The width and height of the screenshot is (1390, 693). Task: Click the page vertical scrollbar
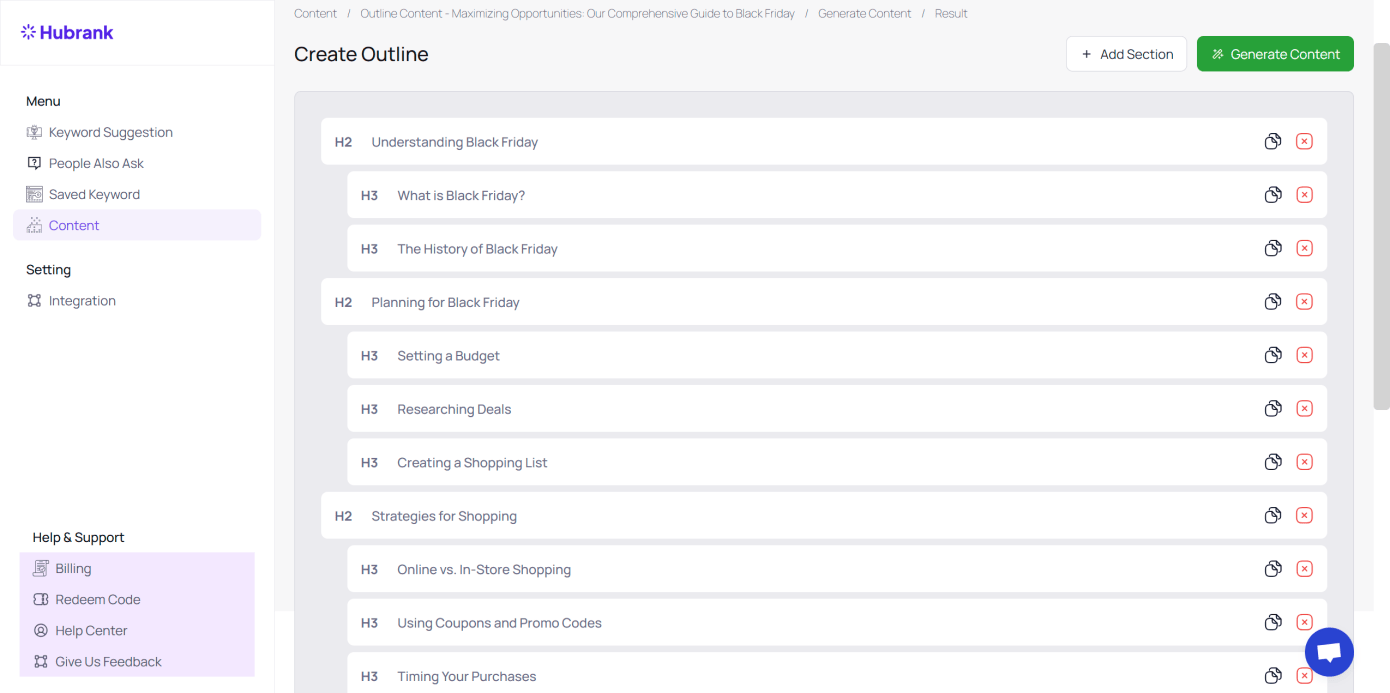pos(1381,225)
